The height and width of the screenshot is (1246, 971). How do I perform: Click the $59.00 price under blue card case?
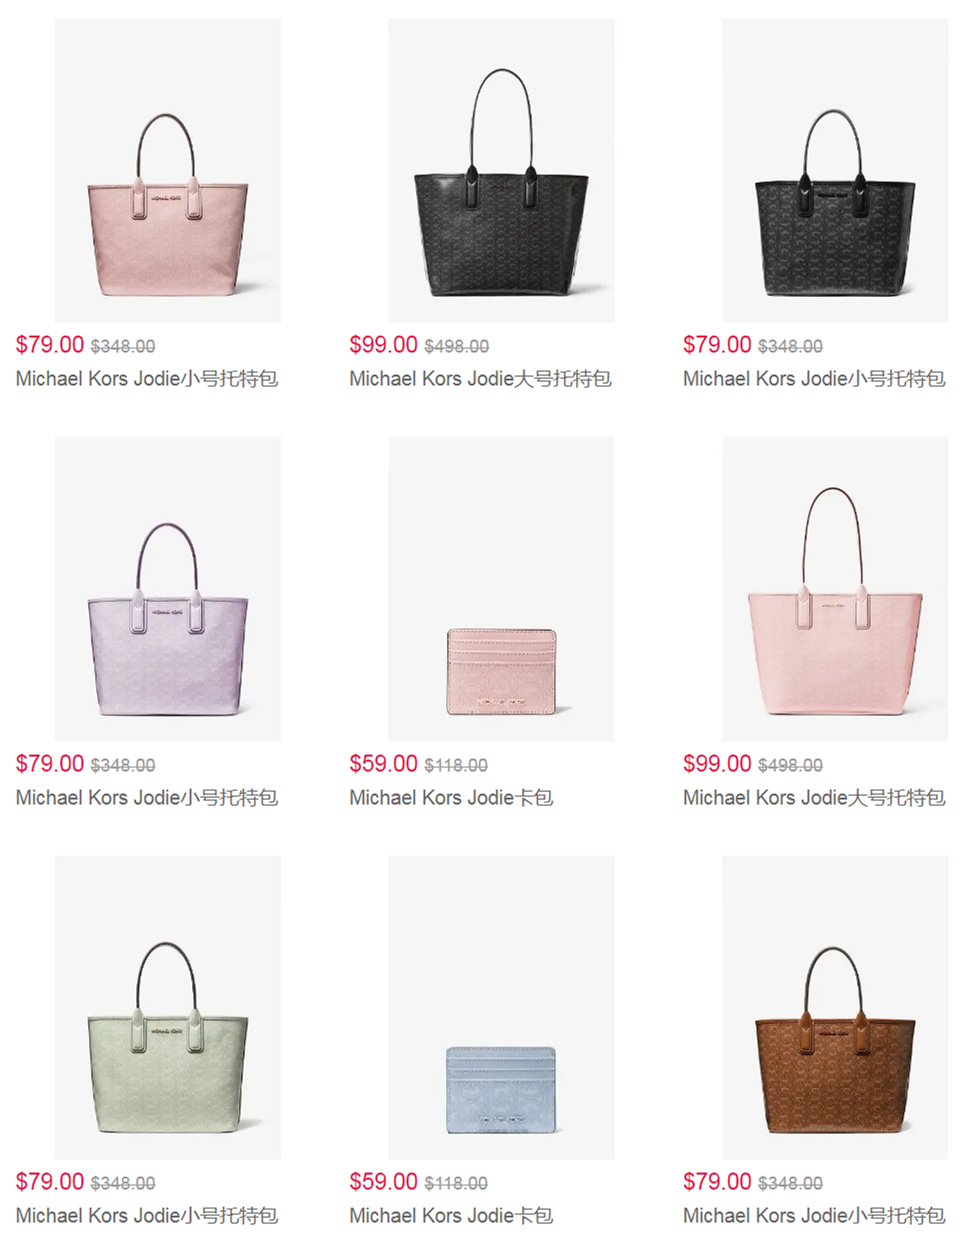pos(384,1182)
